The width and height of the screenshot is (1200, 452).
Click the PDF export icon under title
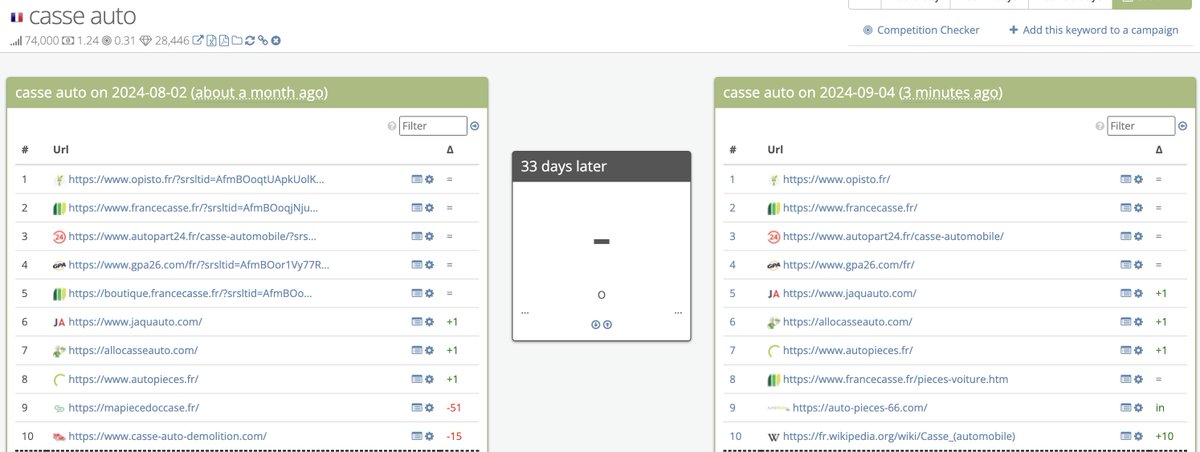pyautogui.click(x=224, y=40)
